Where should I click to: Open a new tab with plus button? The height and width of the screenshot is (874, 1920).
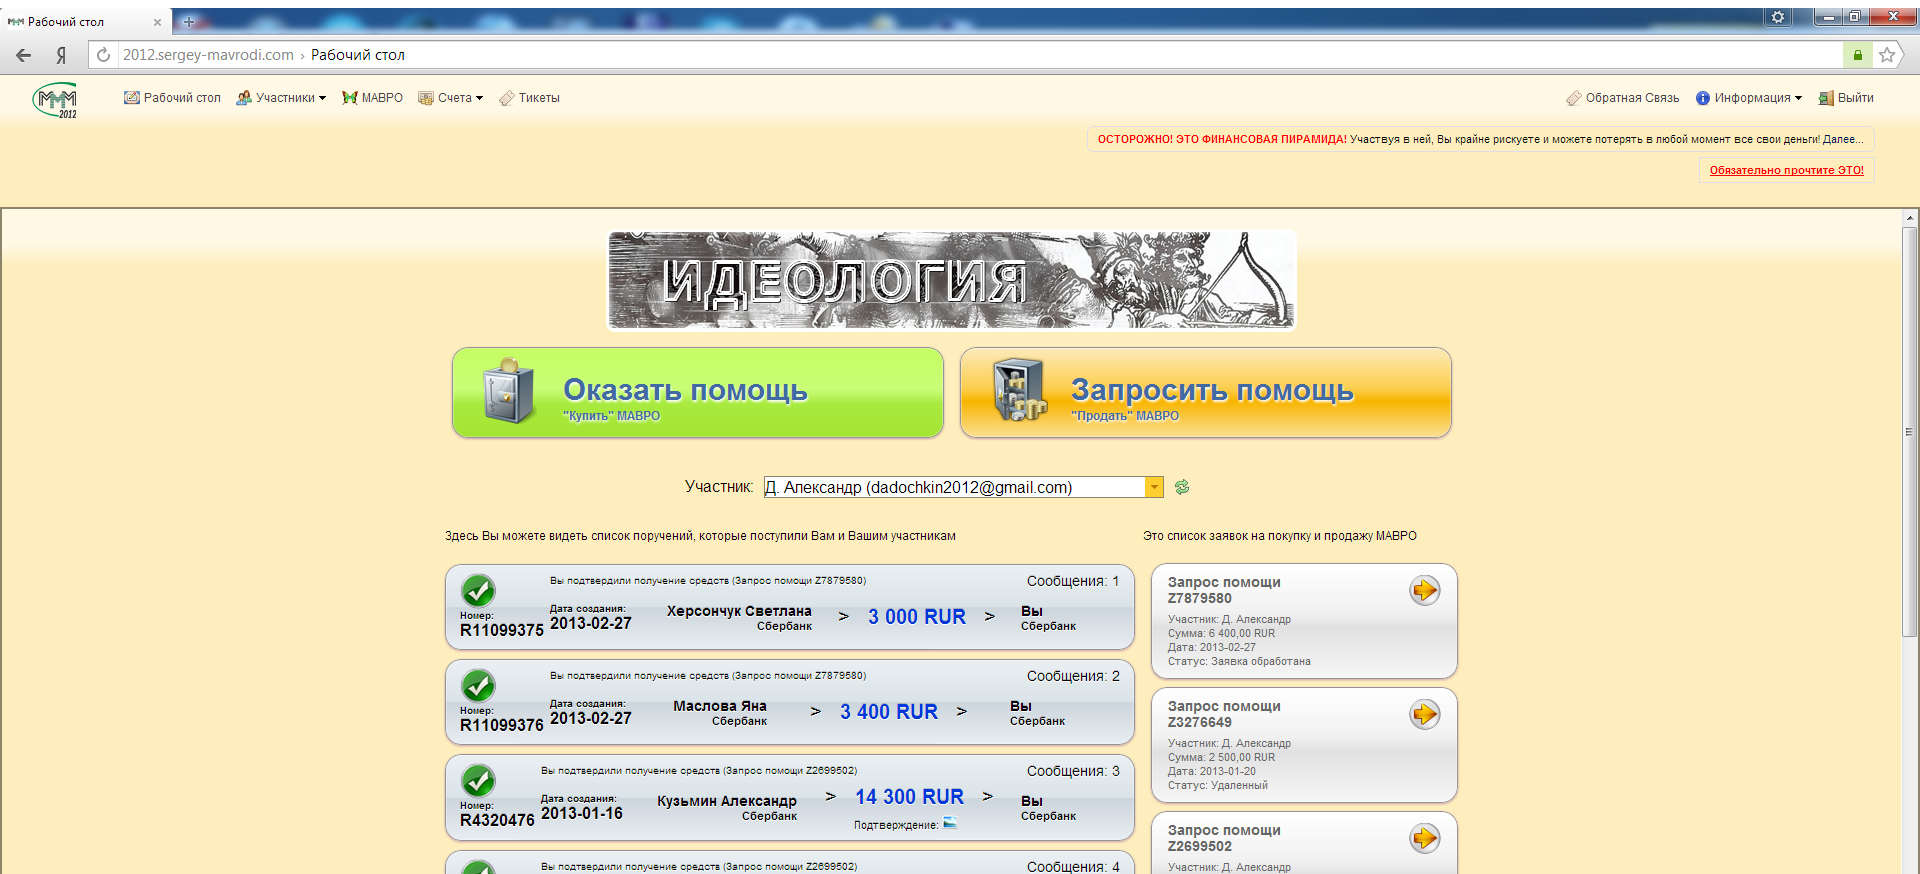[189, 21]
